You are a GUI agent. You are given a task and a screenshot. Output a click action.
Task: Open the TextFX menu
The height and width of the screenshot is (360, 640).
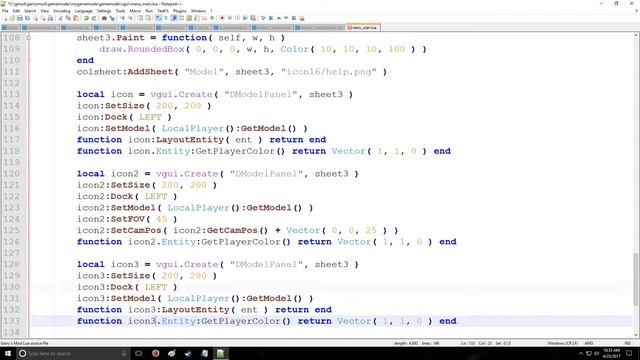pyautogui.click(x=163, y=11)
